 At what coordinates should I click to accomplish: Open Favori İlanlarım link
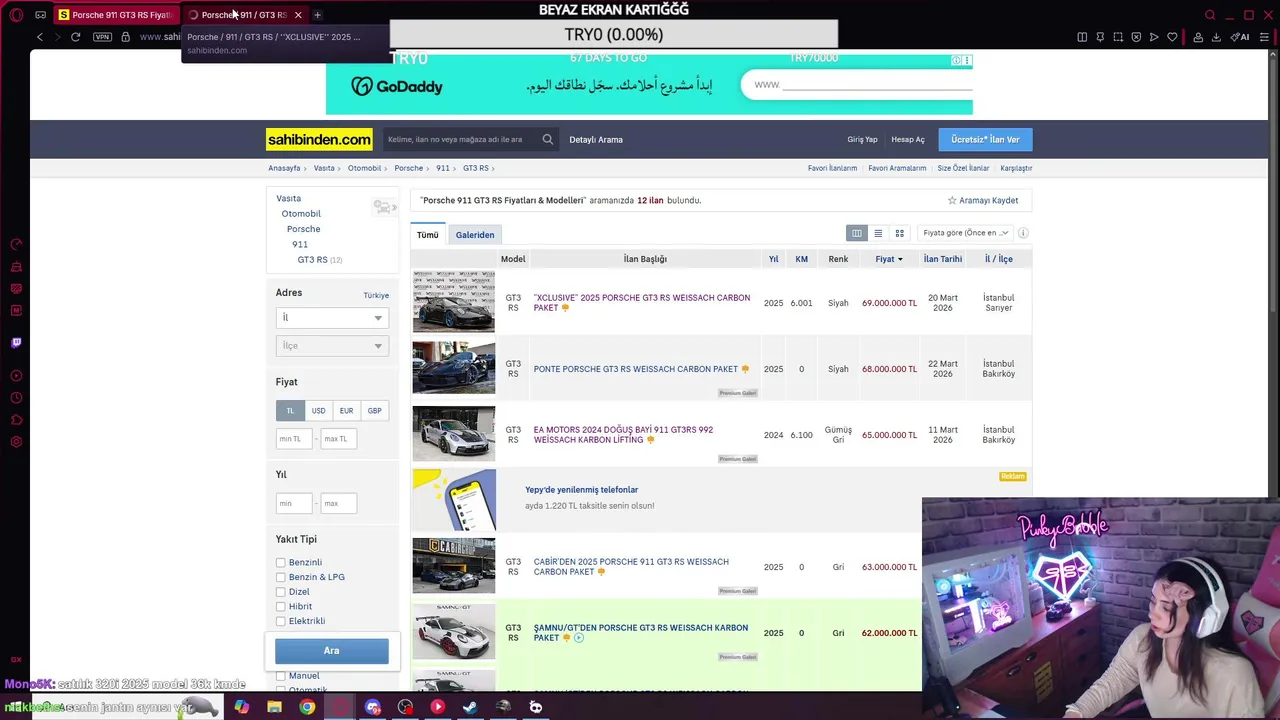[832, 168]
